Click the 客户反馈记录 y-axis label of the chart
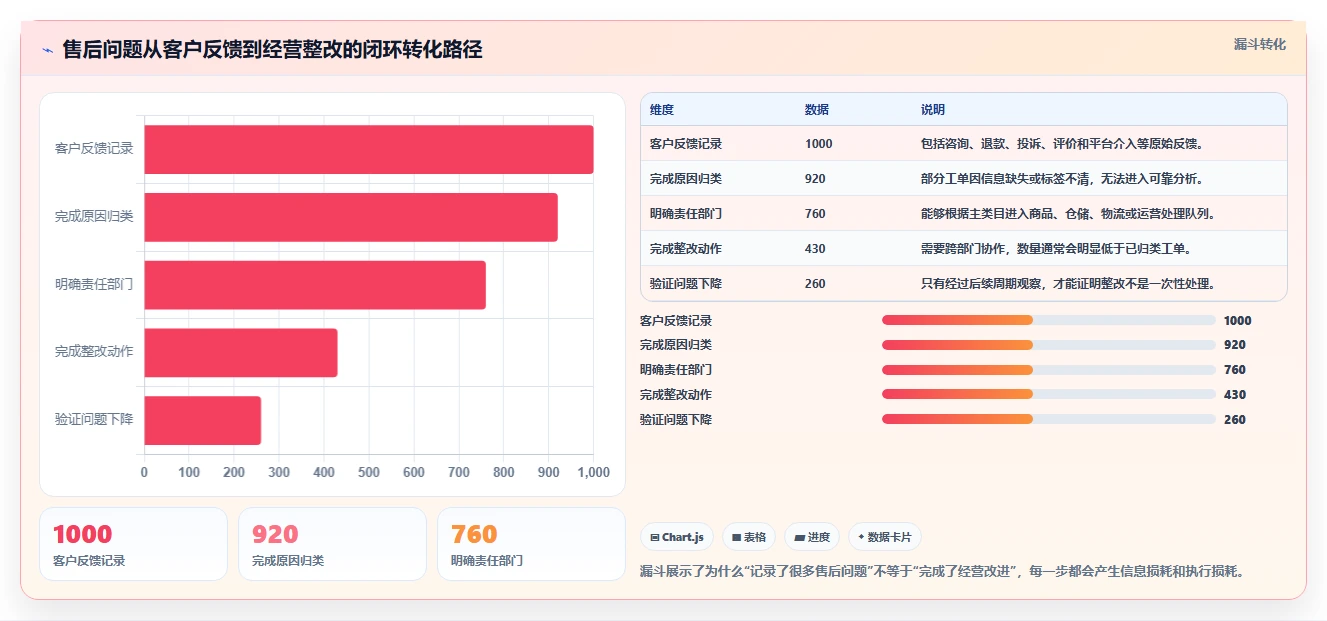 (x=94, y=149)
